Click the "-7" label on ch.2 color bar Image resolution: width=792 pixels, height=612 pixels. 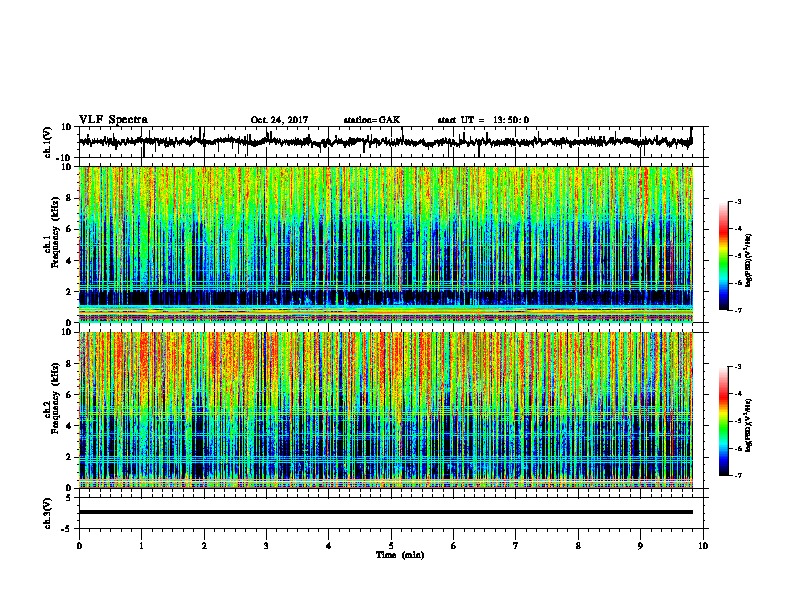click(x=737, y=476)
